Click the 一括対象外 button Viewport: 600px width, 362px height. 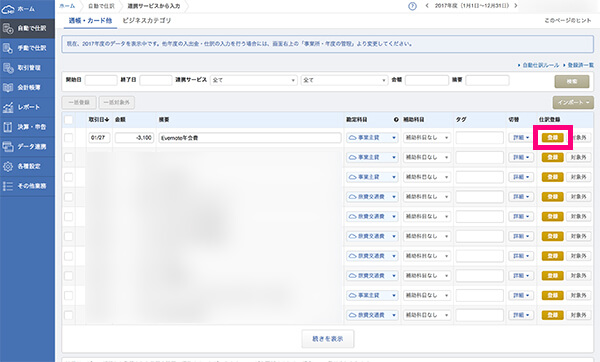point(117,103)
